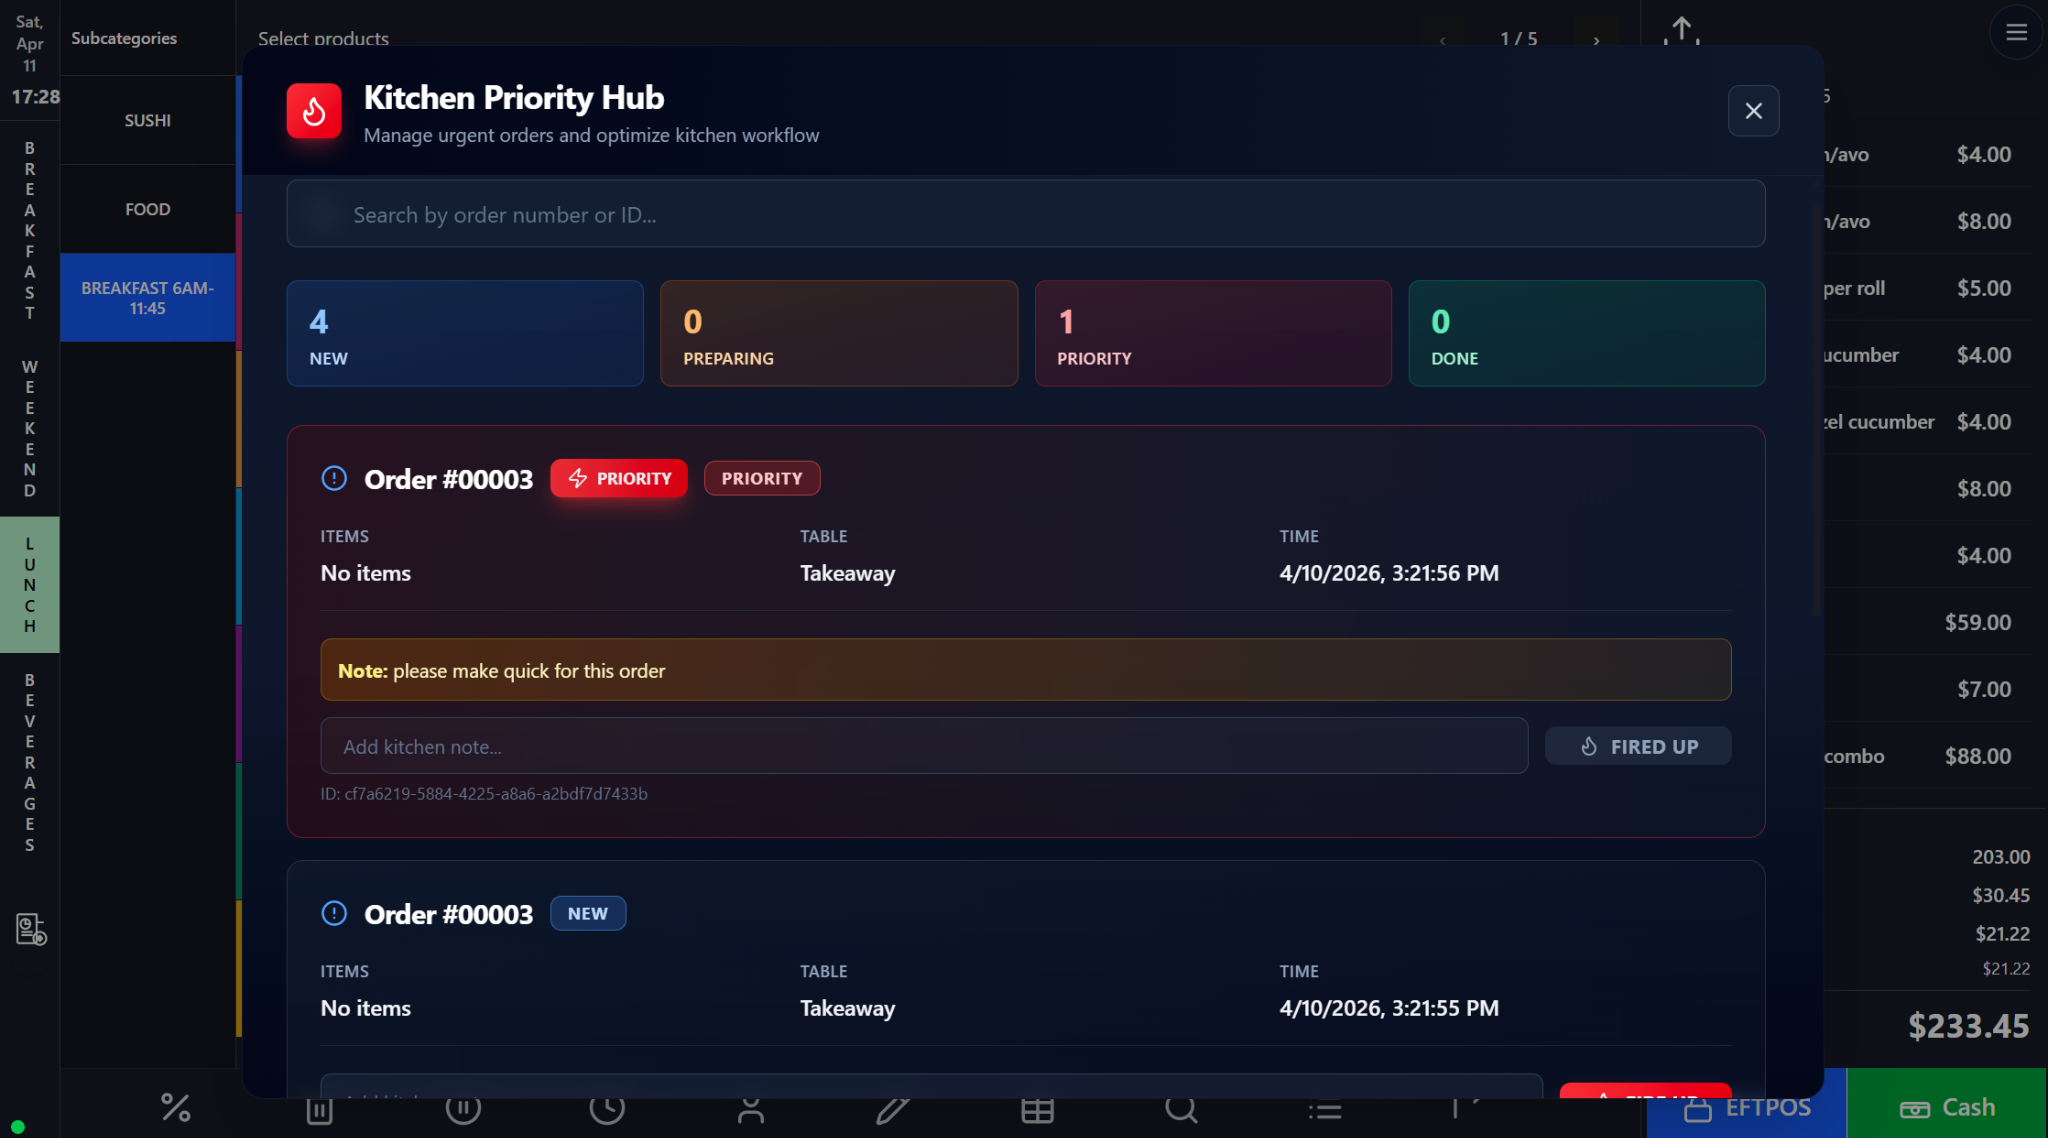The width and height of the screenshot is (2048, 1138).
Task: Open the vertical BREAKFAST category tab
Action: pyautogui.click(x=30, y=230)
